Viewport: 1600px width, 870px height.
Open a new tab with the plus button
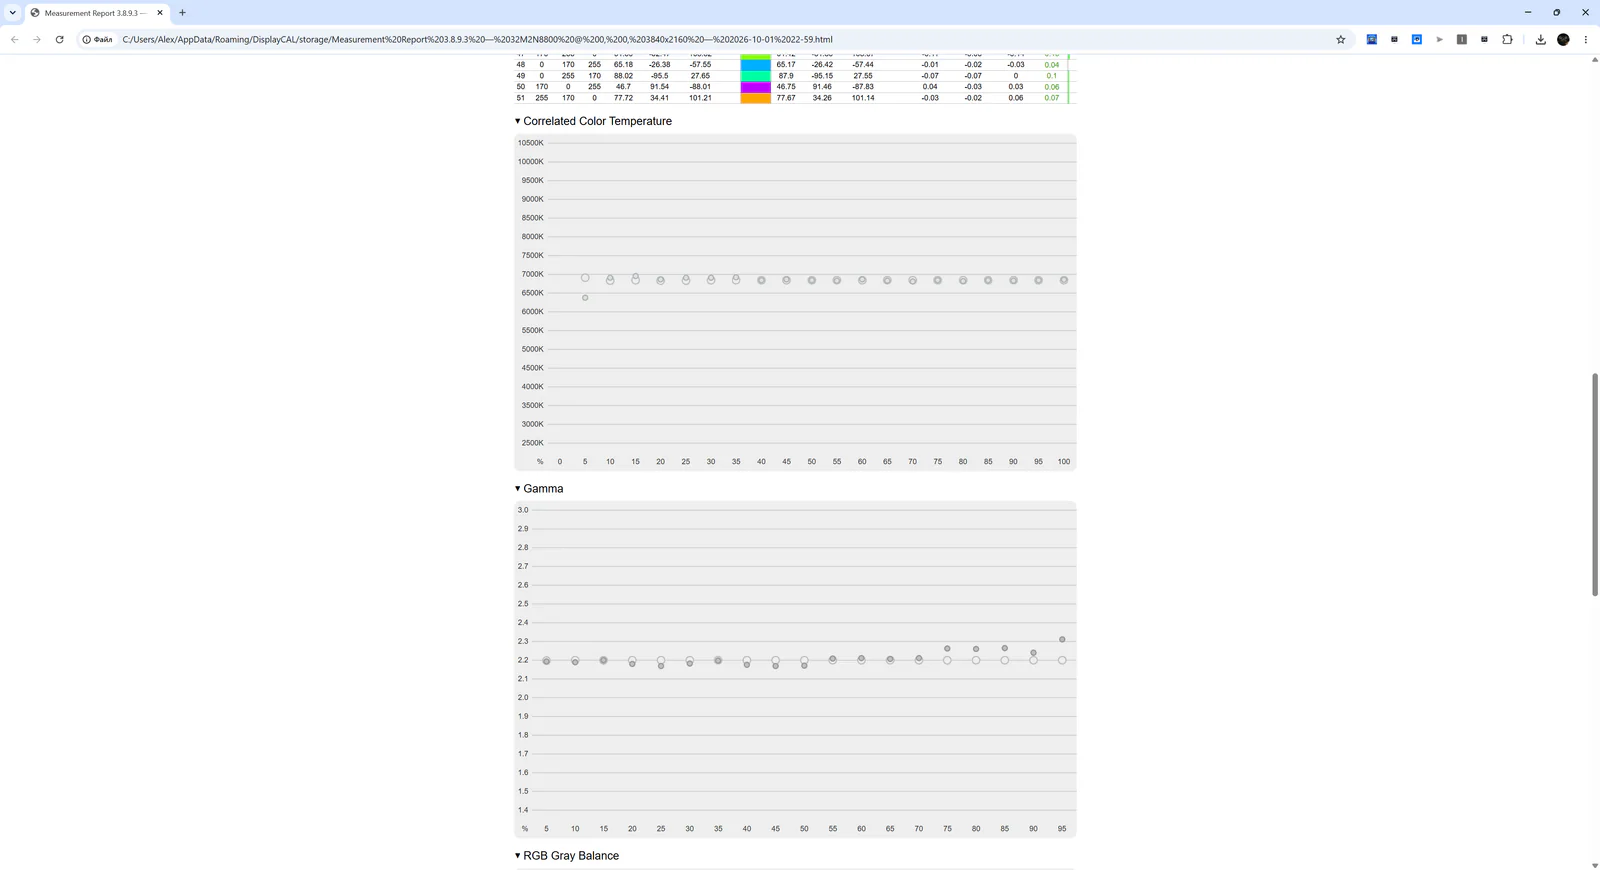coord(182,13)
